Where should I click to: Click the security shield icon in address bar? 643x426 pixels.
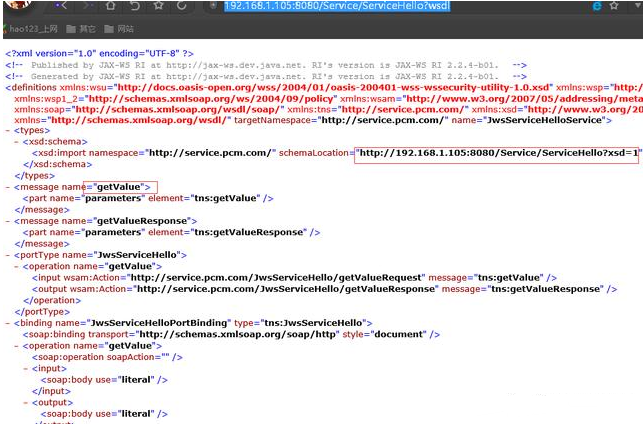coord(212,7)
